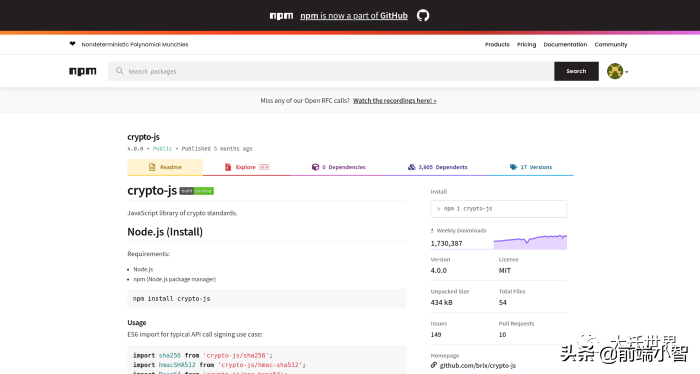Click the MIT license value
Screen dimensions: 700x374
click(x=505, y=270)
